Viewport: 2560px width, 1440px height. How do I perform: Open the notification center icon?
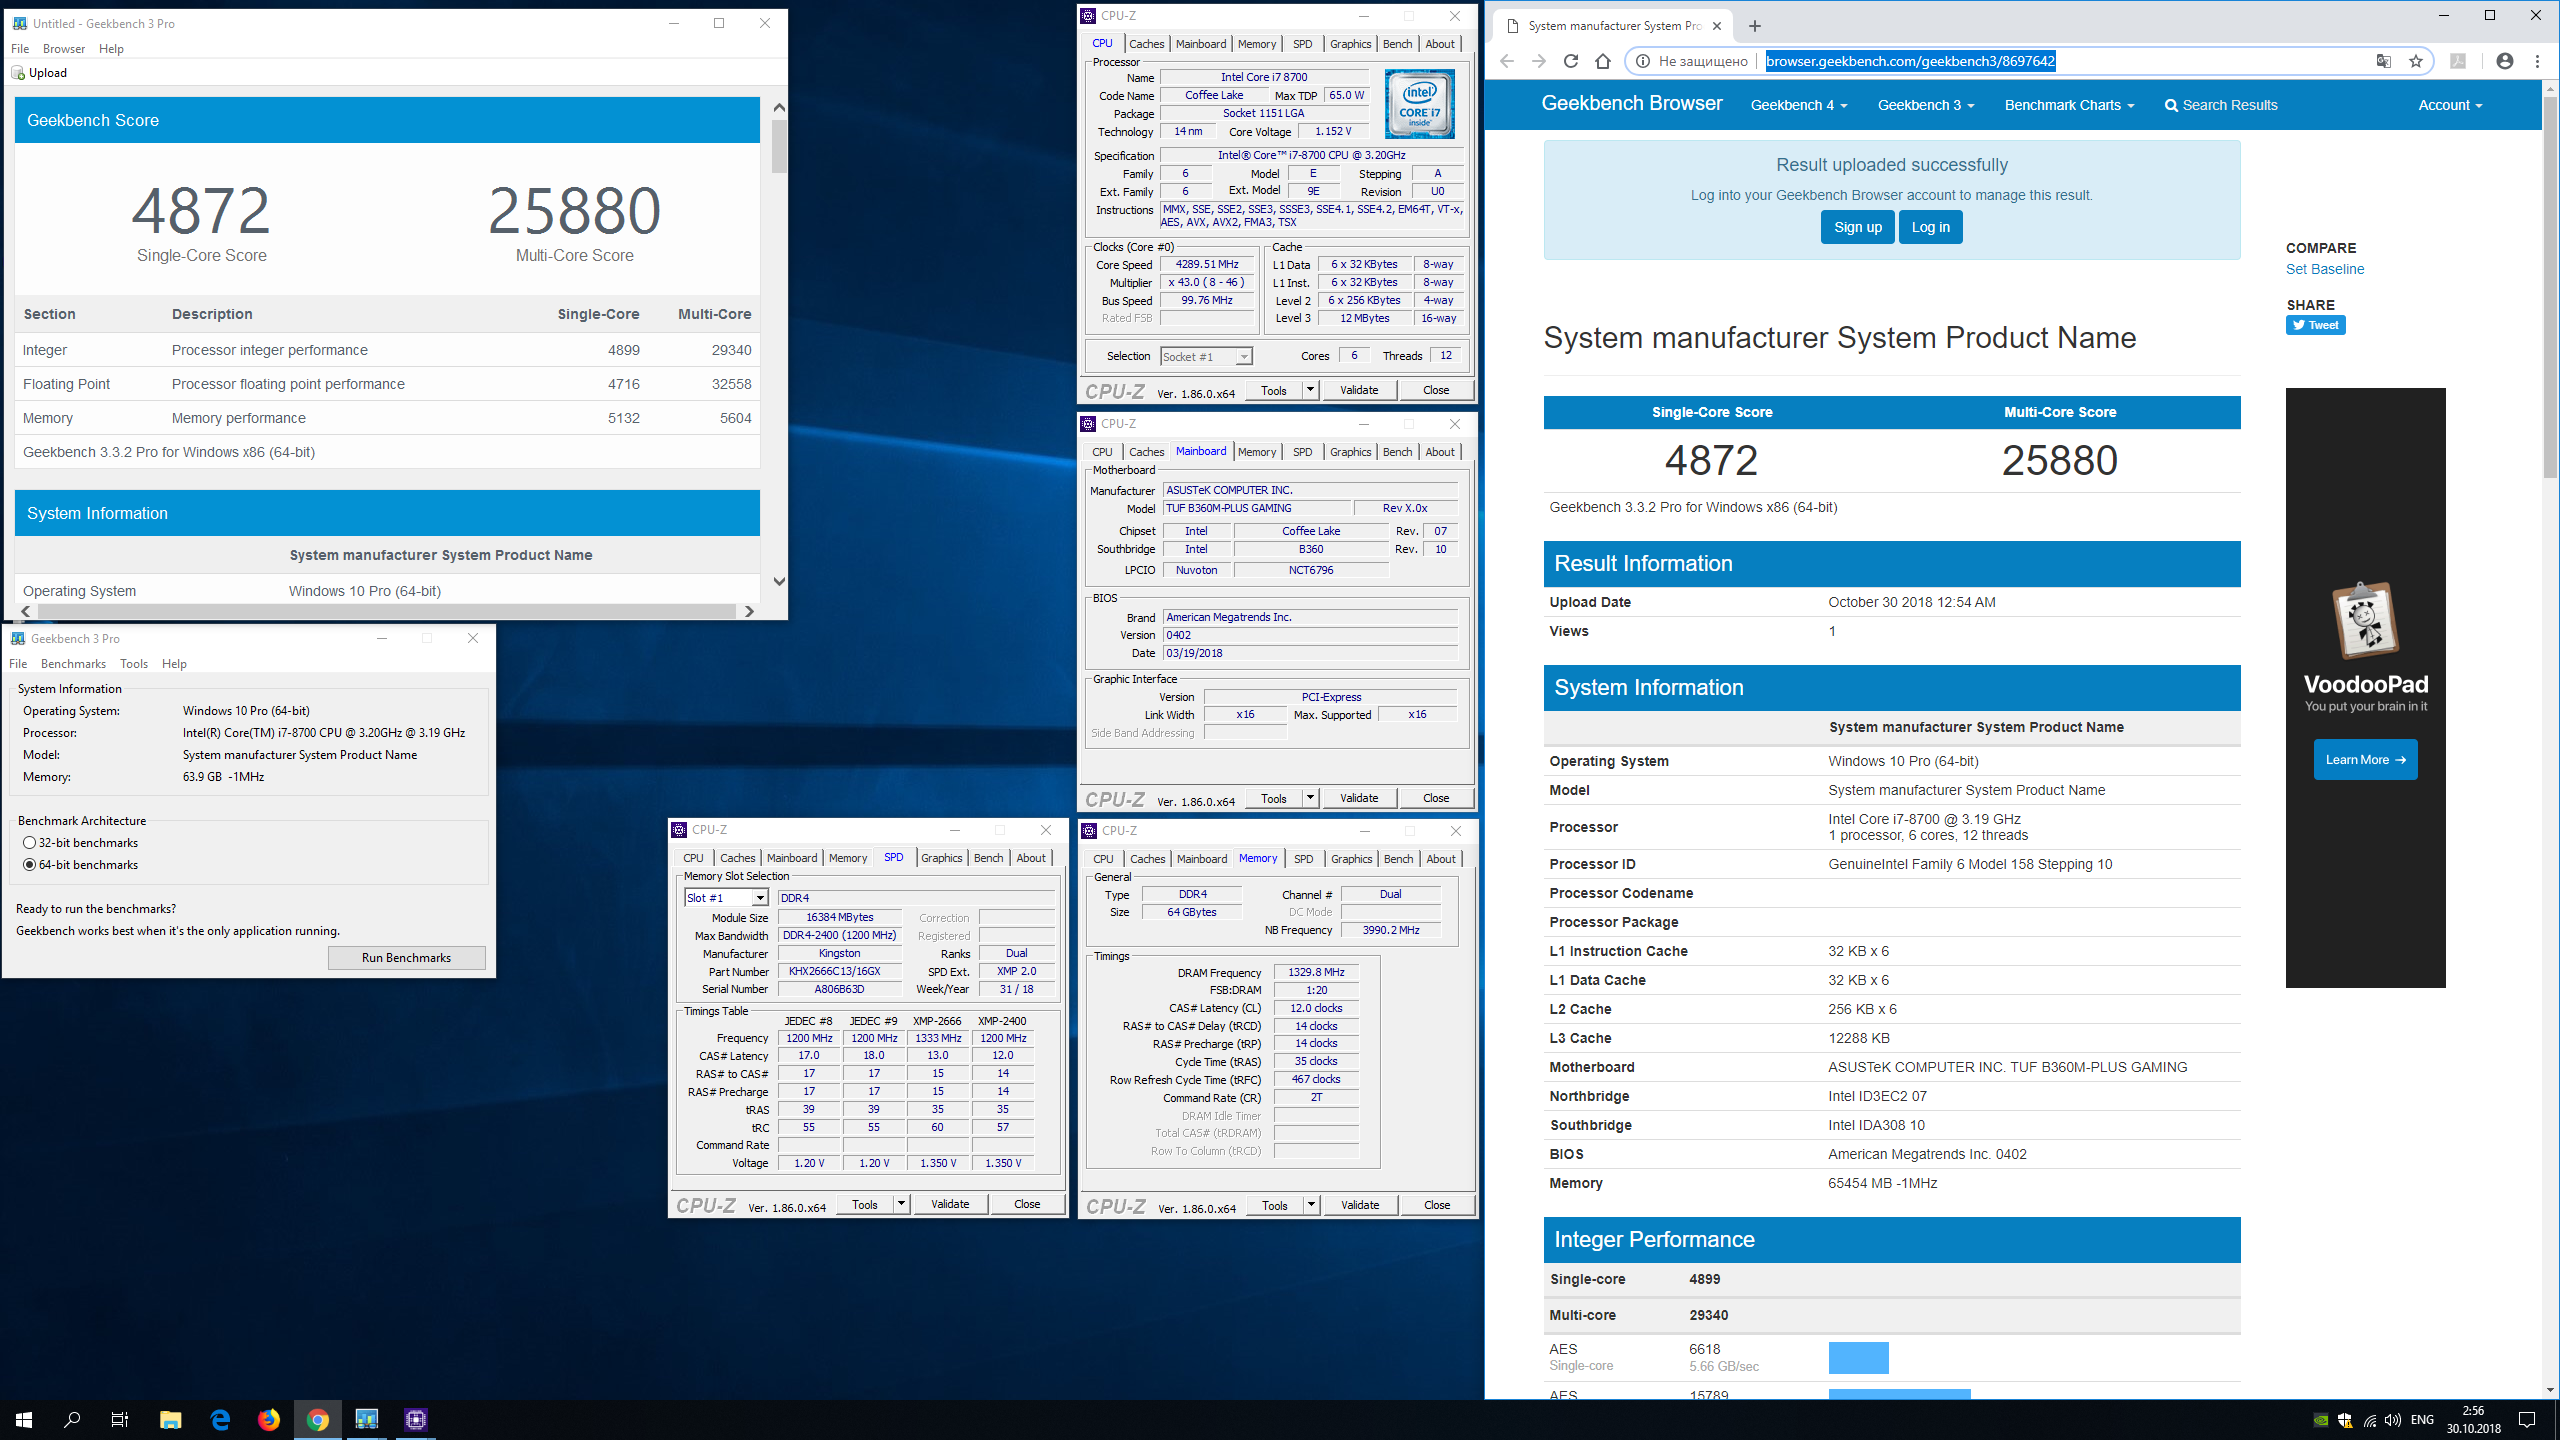point(2527,1420)
